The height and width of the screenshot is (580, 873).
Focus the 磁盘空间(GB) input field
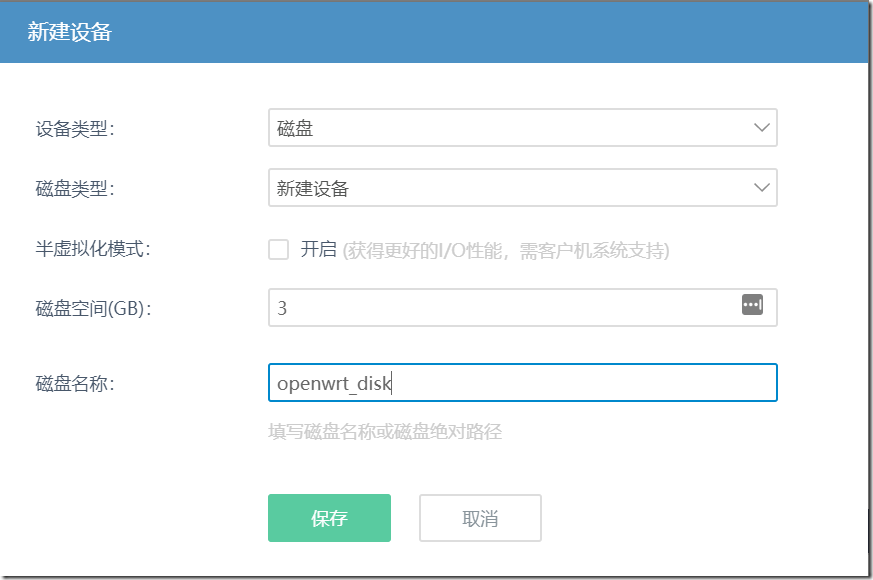coord(500,308)
